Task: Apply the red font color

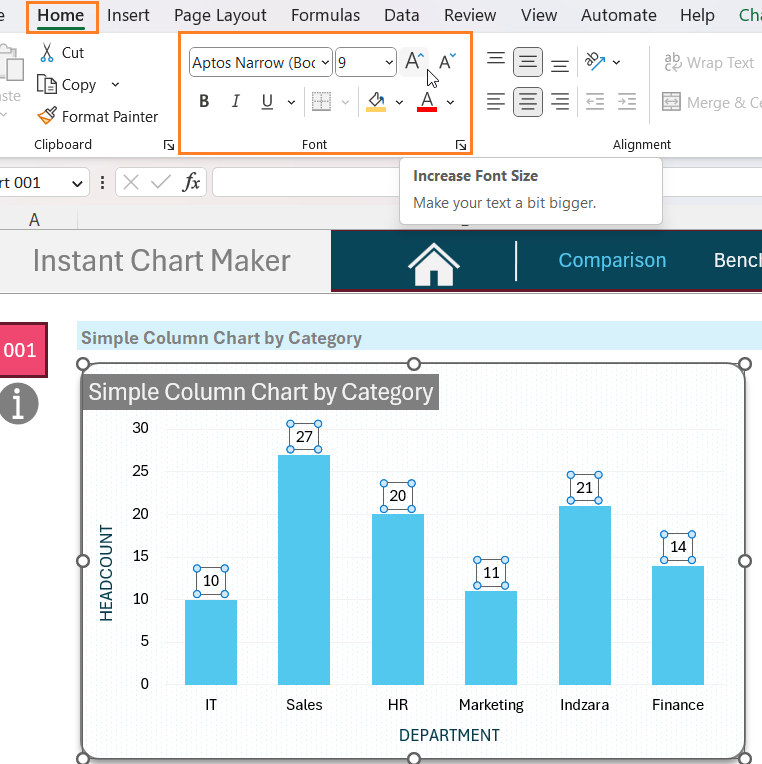Action: 427,101
